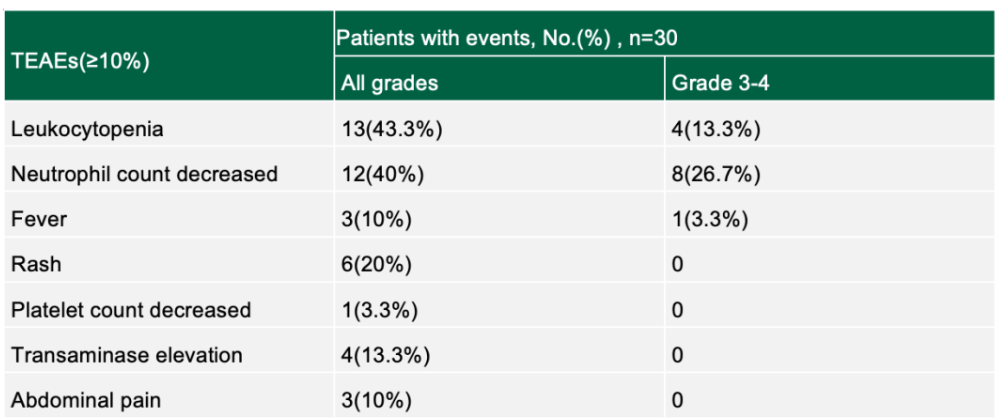Click the 1(3.3%) Platelet count cell
999x420 pixels.
point(380,310)
